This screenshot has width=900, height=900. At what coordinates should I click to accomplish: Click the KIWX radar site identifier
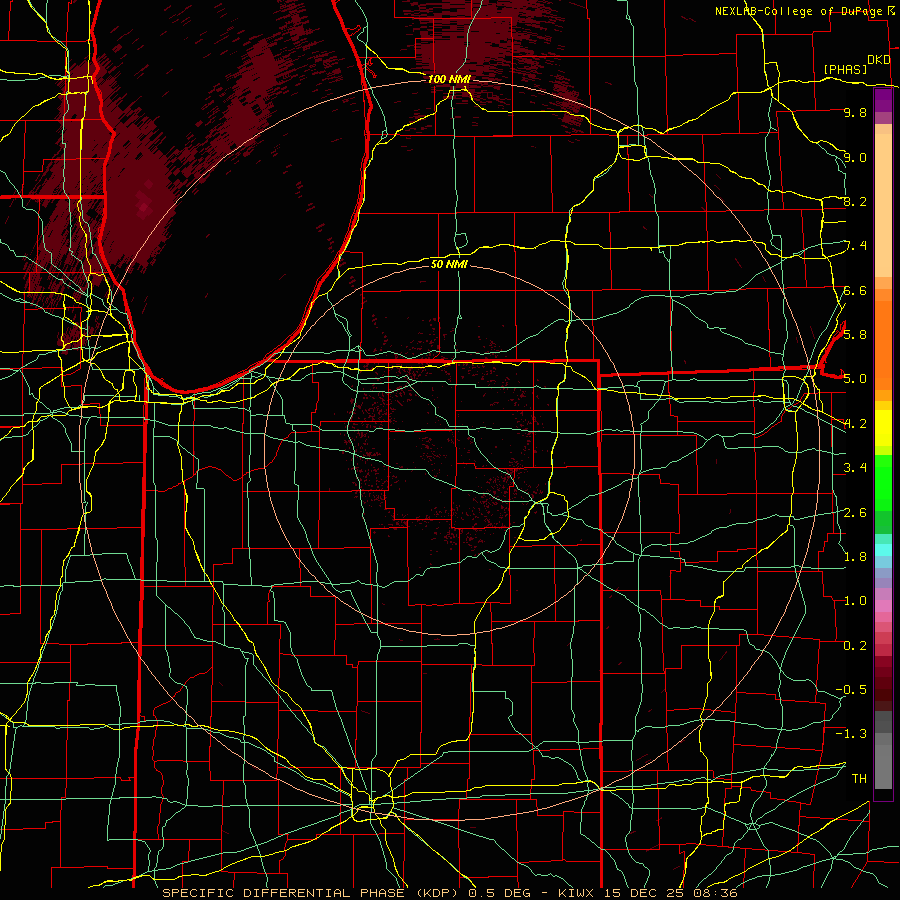[x=577, y=893]
